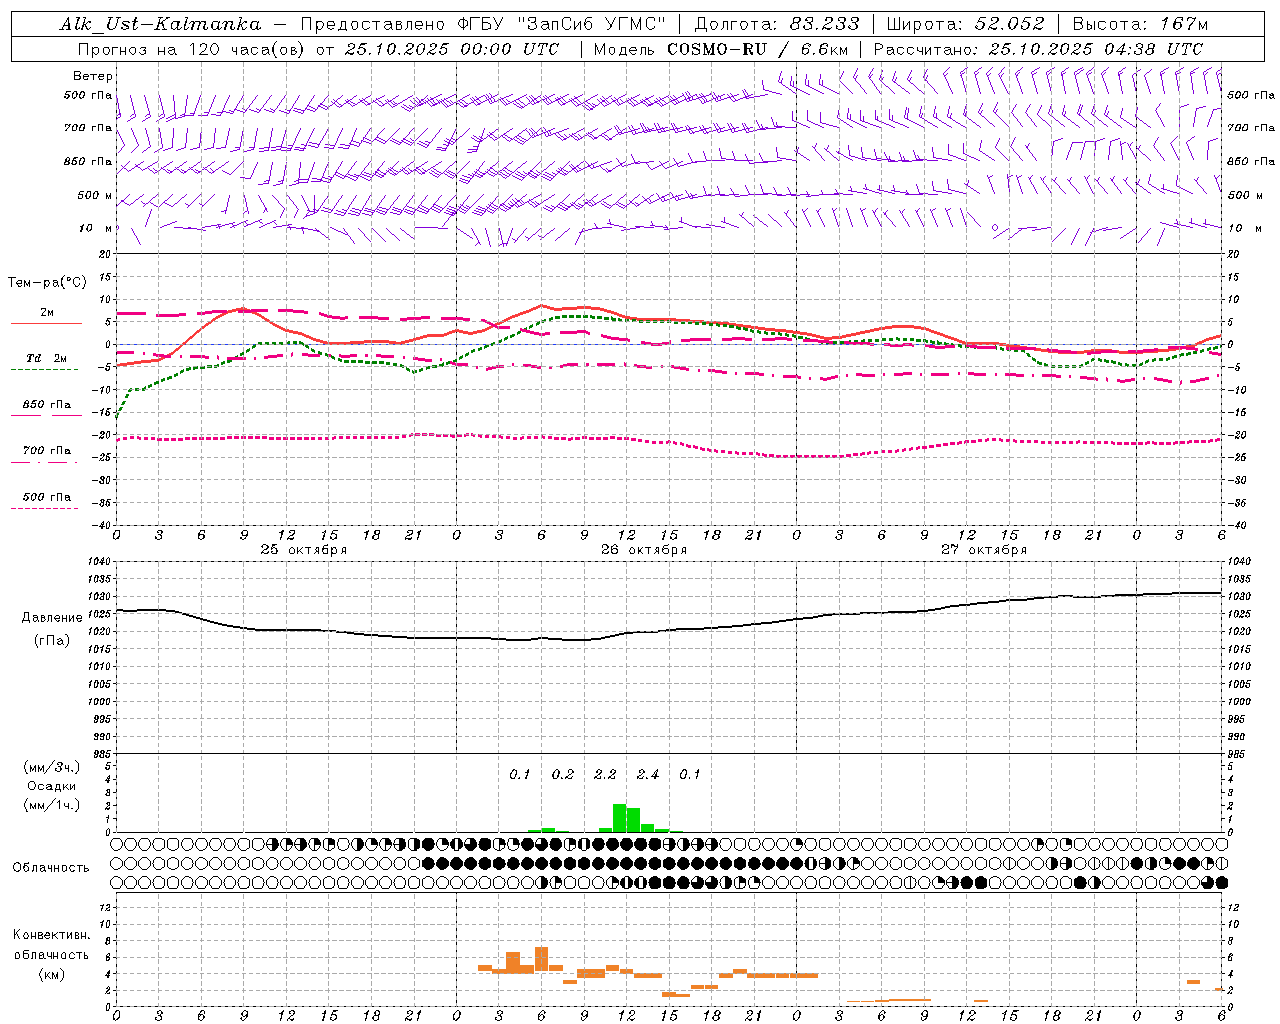
Task: Select the longitude value Долгота: 83.233
Action: (777, 24)
